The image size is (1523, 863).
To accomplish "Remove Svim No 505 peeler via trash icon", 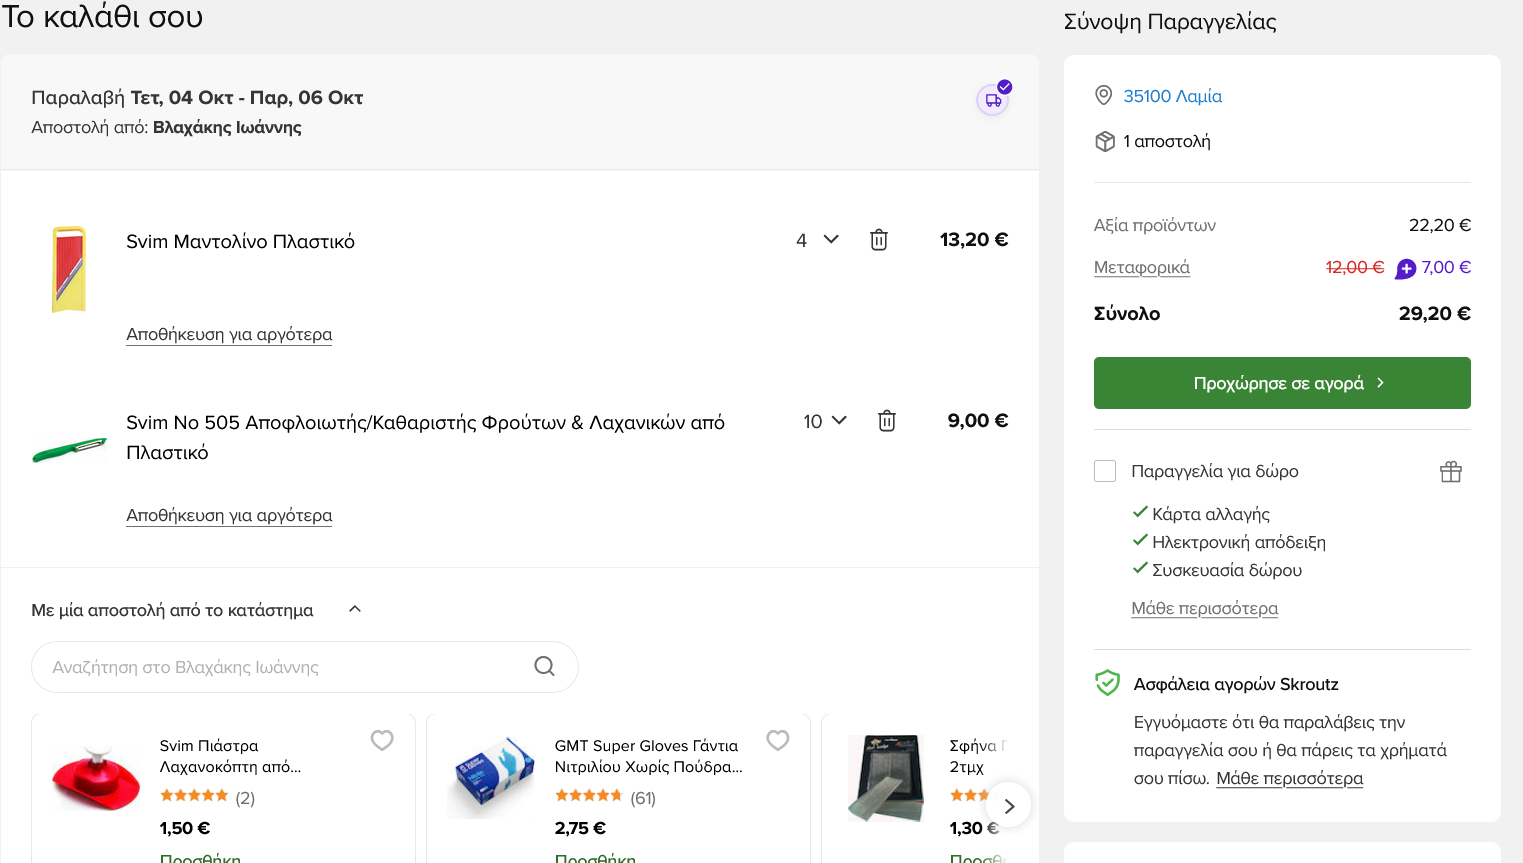I will pyautogui.click(x=887, y=421).
